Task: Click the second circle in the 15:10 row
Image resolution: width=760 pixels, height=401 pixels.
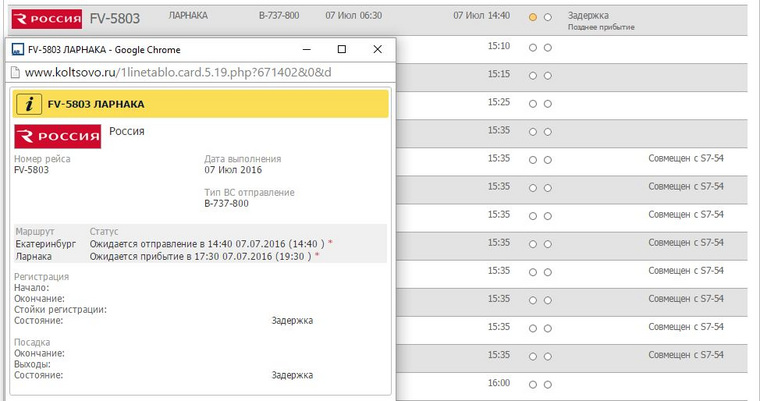Action: [548, 48]
